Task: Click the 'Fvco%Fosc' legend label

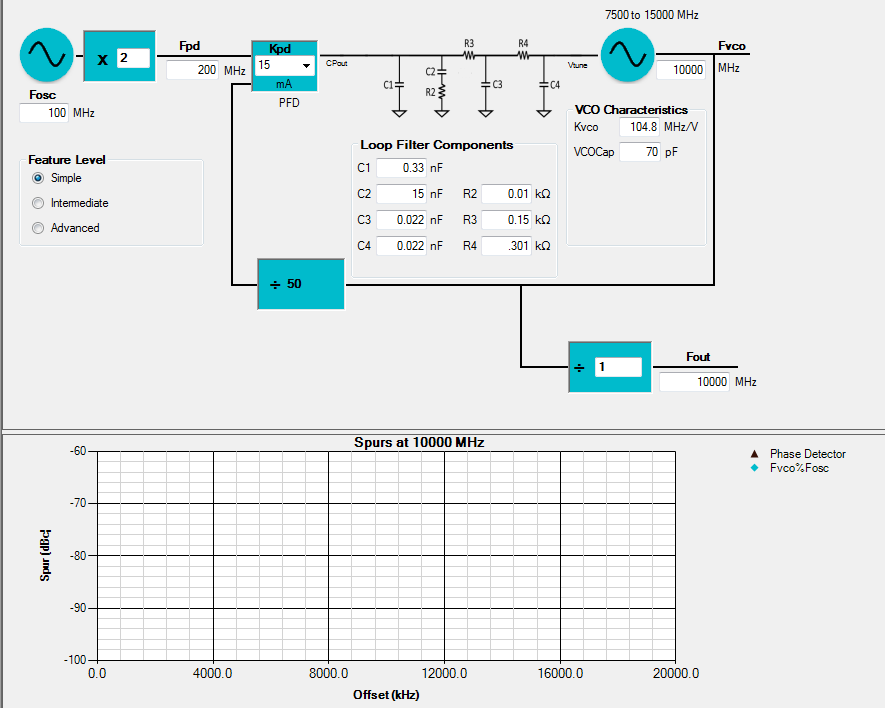Action: 799,467
